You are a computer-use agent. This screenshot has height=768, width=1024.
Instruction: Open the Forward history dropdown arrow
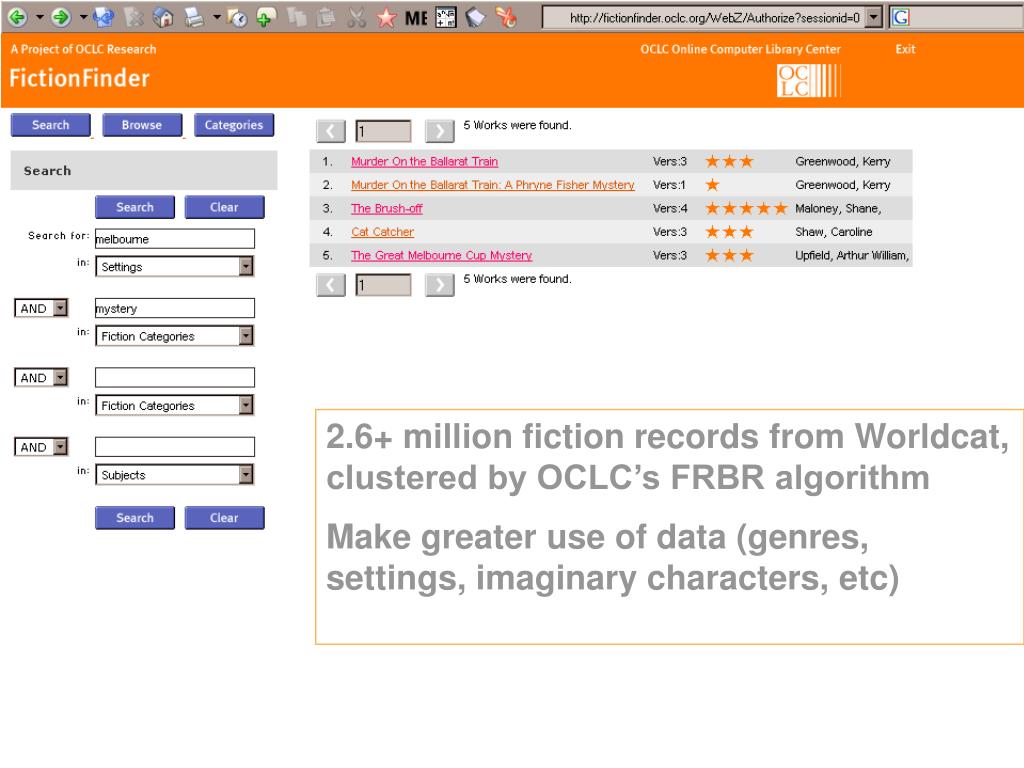[83, 17]
